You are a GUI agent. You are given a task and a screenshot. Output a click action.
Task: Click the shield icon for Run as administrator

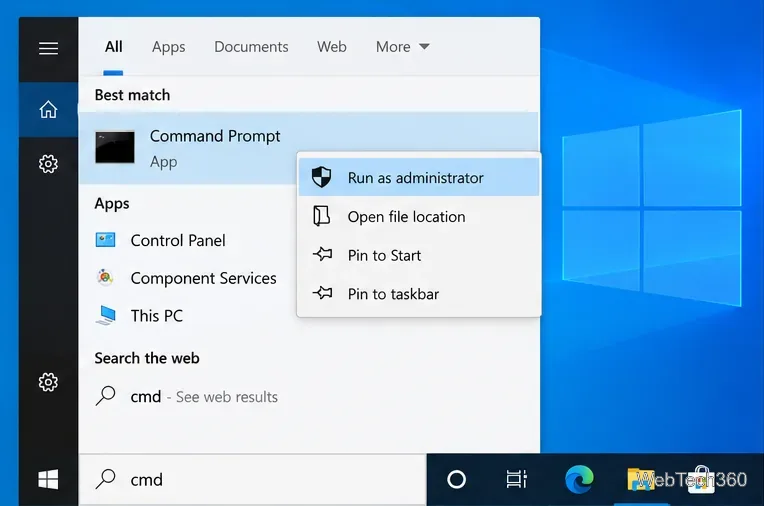click(322, 177)
